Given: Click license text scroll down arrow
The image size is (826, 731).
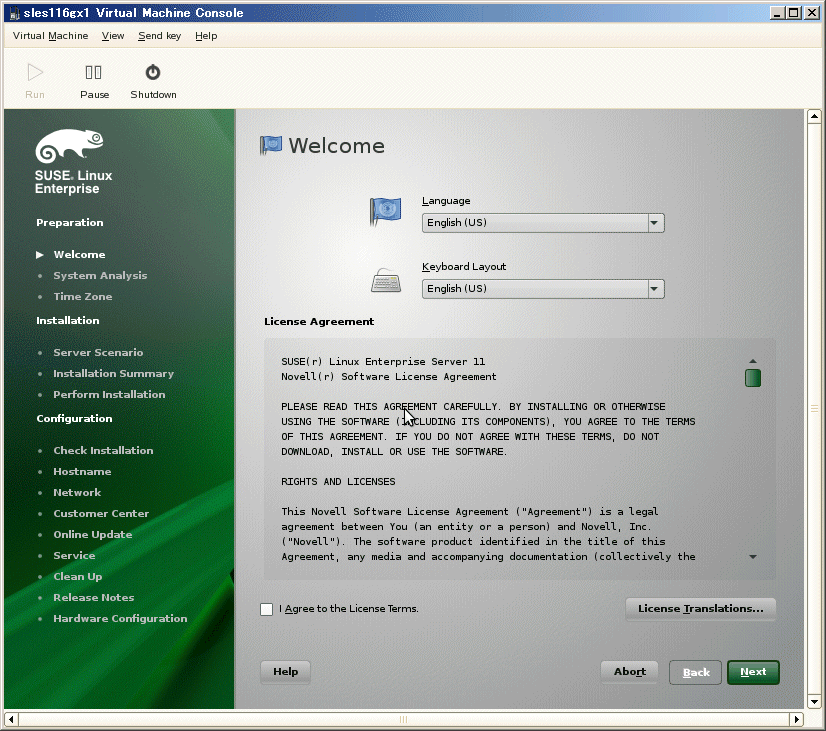Looking at the screenshot, I should coord(753,557).
